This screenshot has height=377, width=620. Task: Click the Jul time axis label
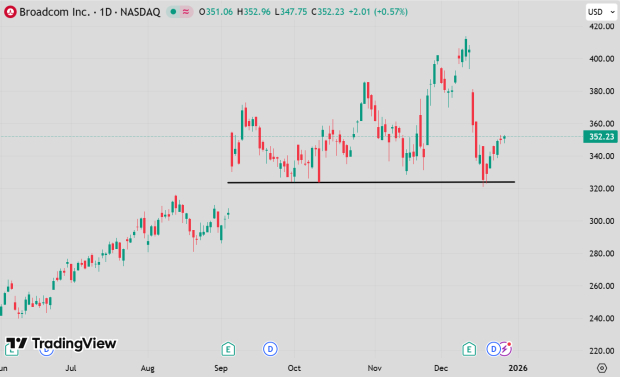pyautogui.click(x=71, y=368)
